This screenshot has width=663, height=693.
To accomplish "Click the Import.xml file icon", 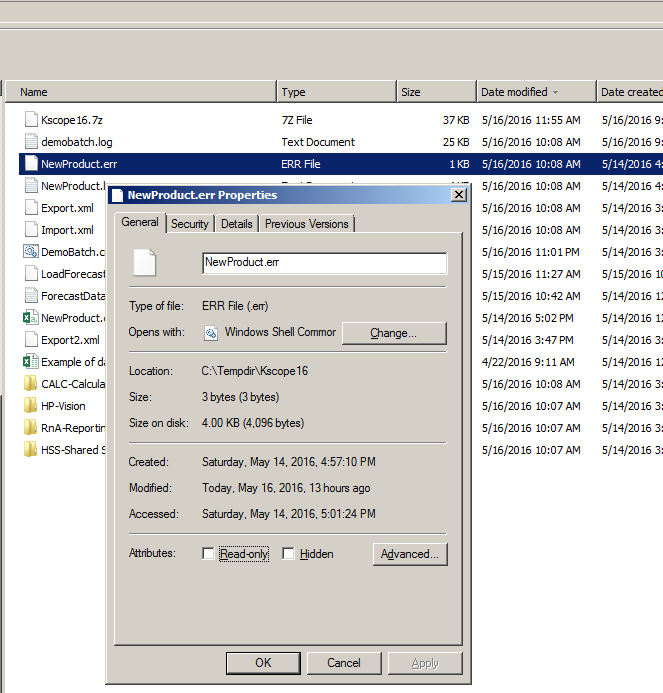I will click(31, 230).
